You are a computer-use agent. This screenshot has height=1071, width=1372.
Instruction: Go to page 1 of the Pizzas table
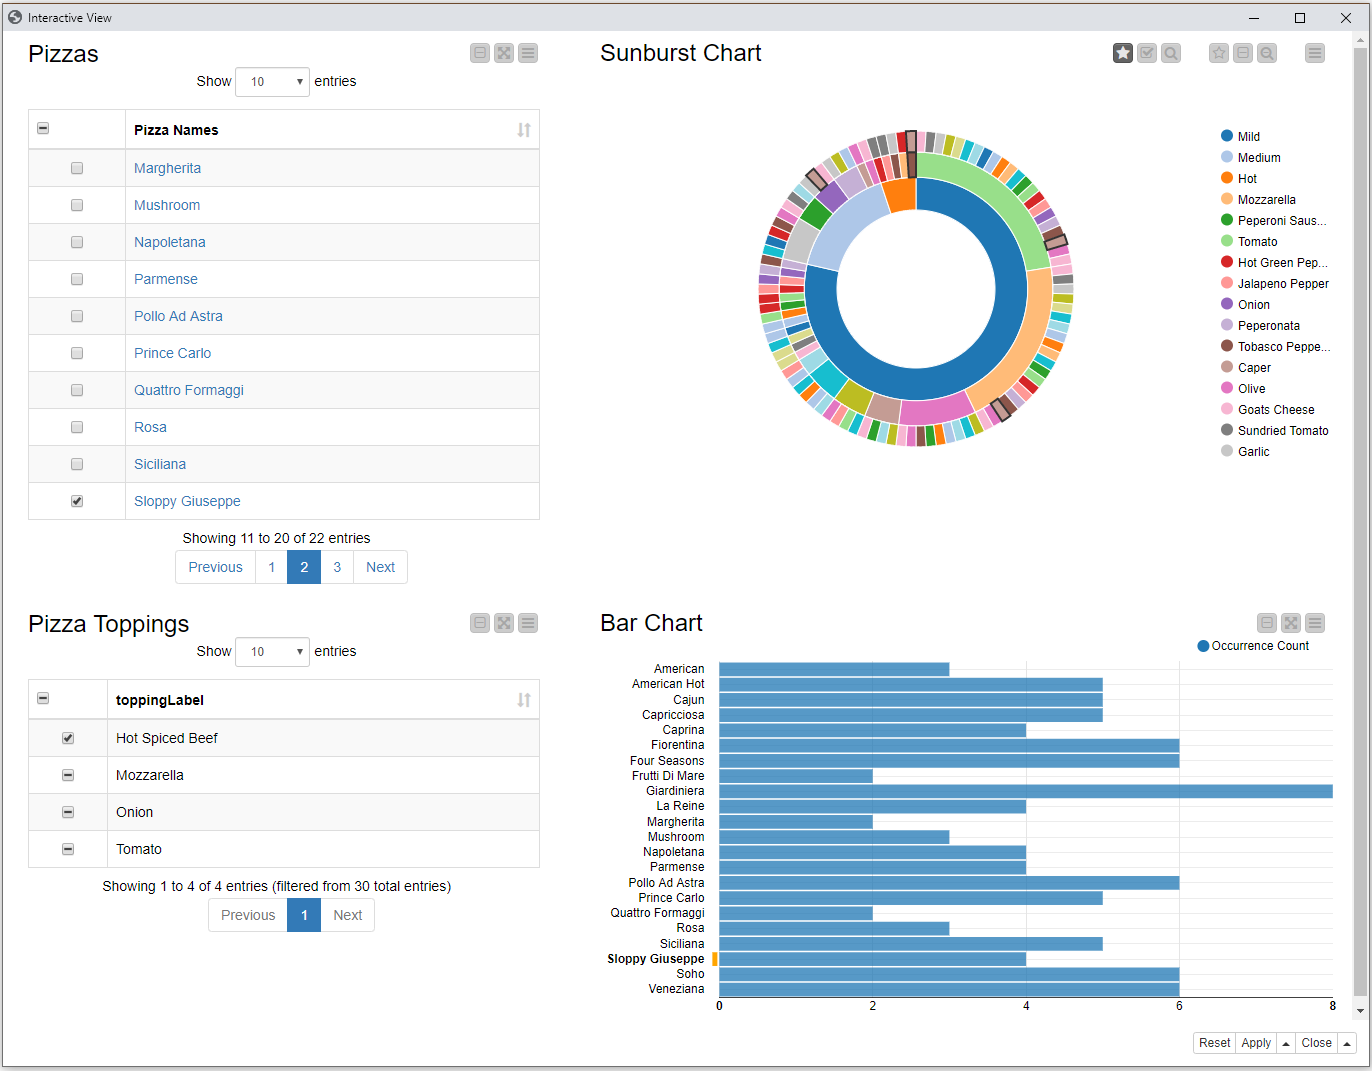pyautogui.click(x=271, y=567)
